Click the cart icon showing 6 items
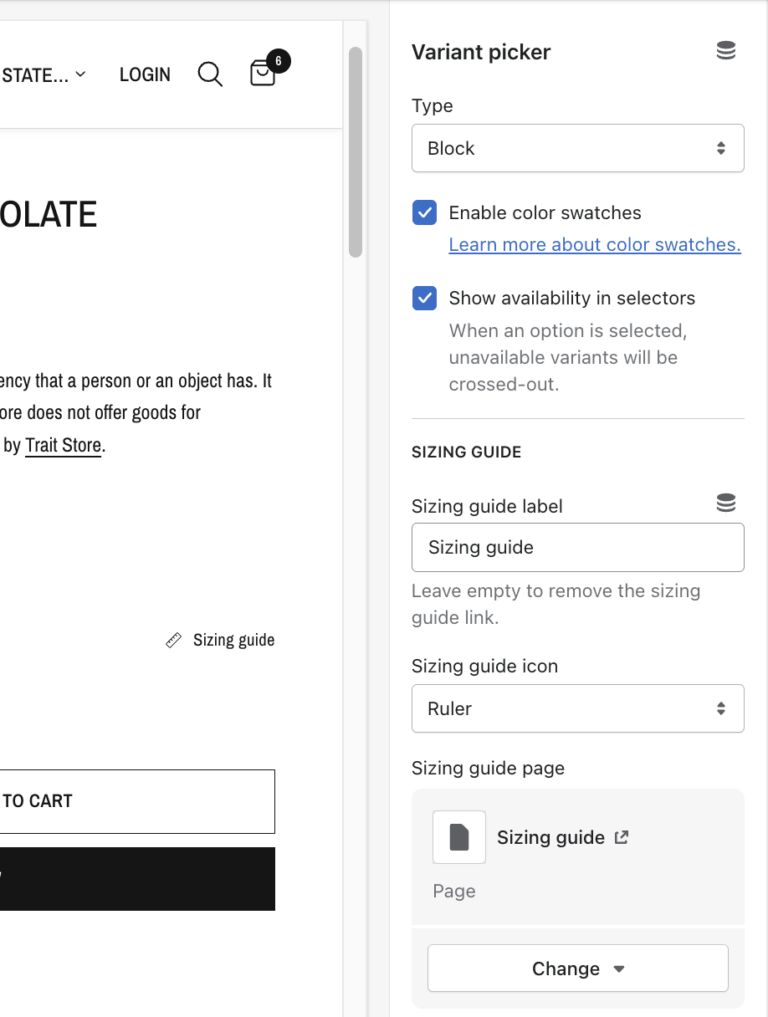 (263, 74)
